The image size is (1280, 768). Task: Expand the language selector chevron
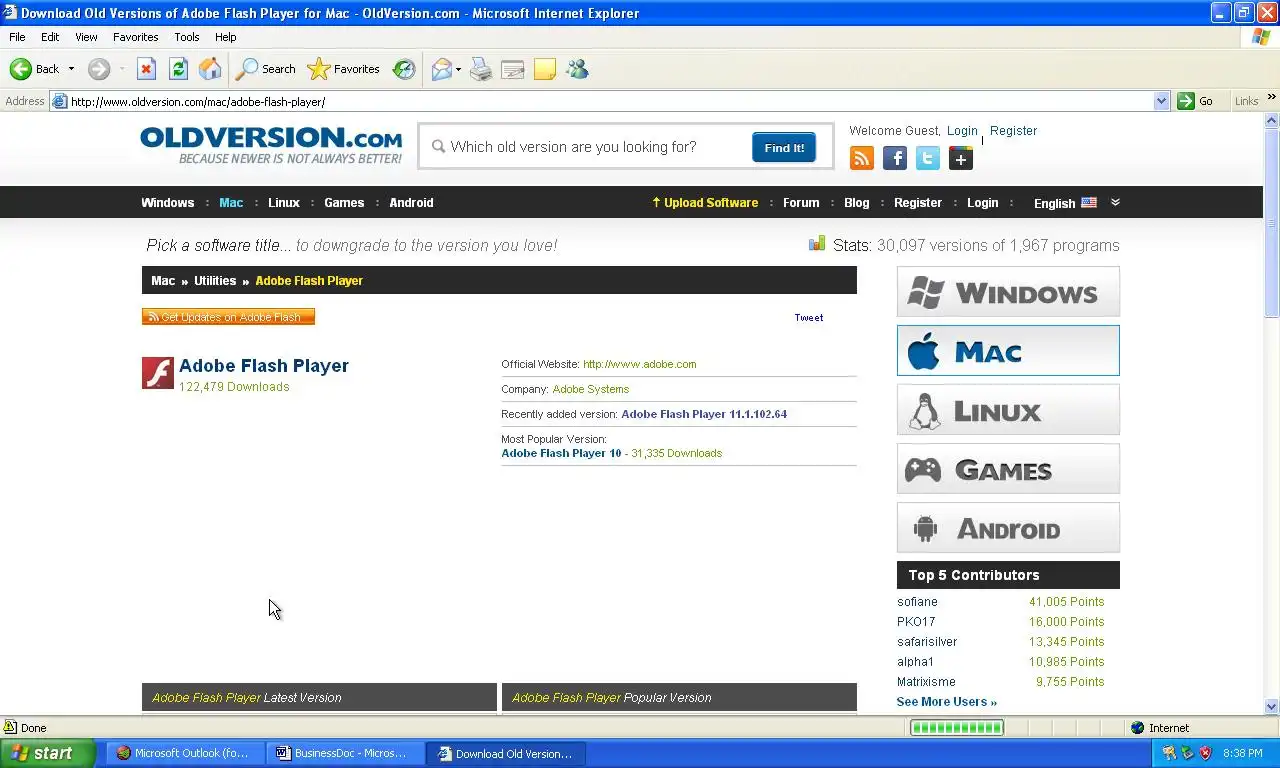tap(1115, 202)
